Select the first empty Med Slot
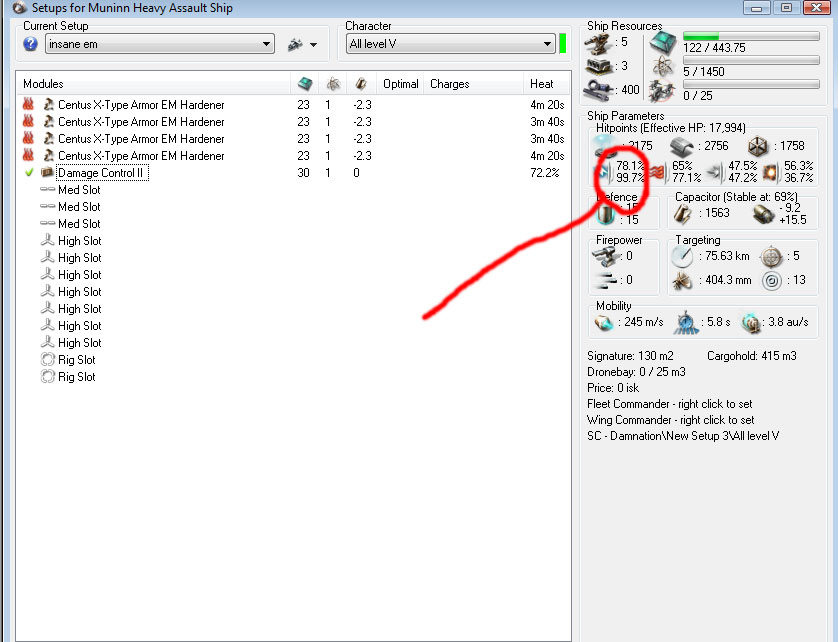The image size is (838, 642). coord(79,190)
